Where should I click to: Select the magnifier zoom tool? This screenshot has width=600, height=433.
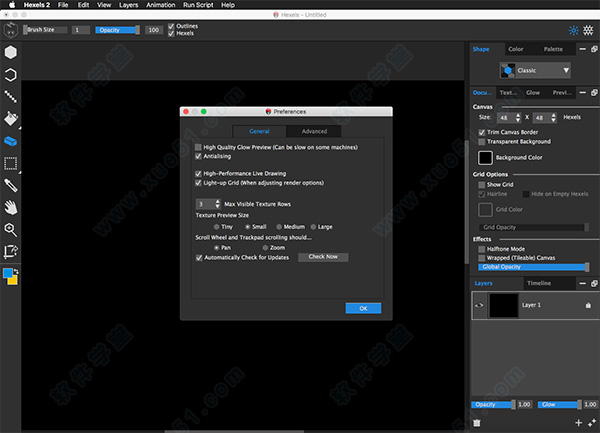11,230
